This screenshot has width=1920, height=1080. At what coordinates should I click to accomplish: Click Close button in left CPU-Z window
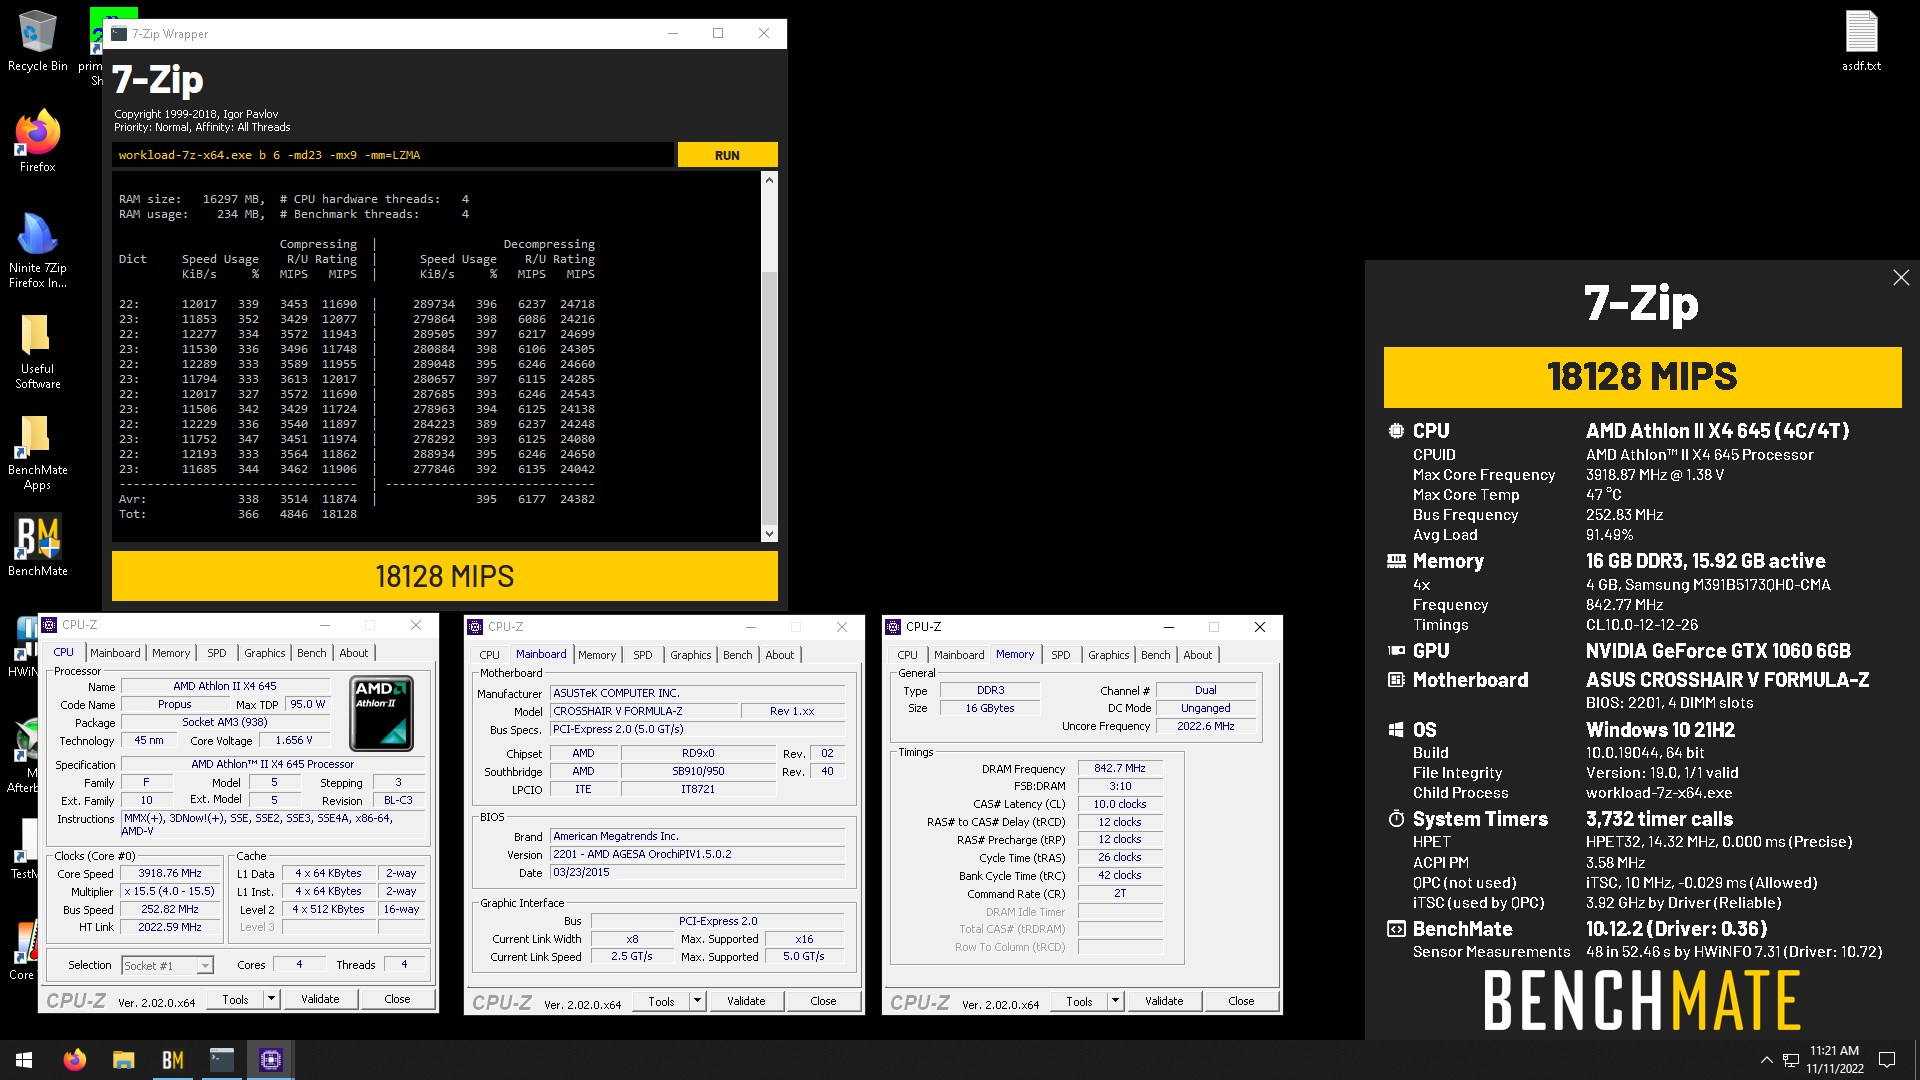[397, 999]
